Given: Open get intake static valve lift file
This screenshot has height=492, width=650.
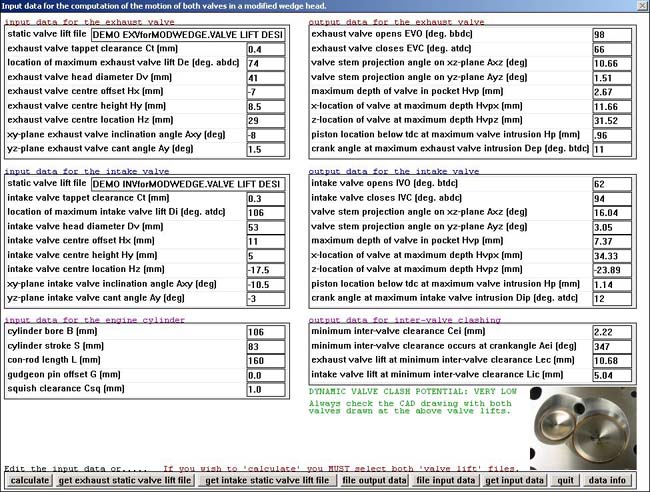Looking at the screenshot, I should tap(267, 480).
